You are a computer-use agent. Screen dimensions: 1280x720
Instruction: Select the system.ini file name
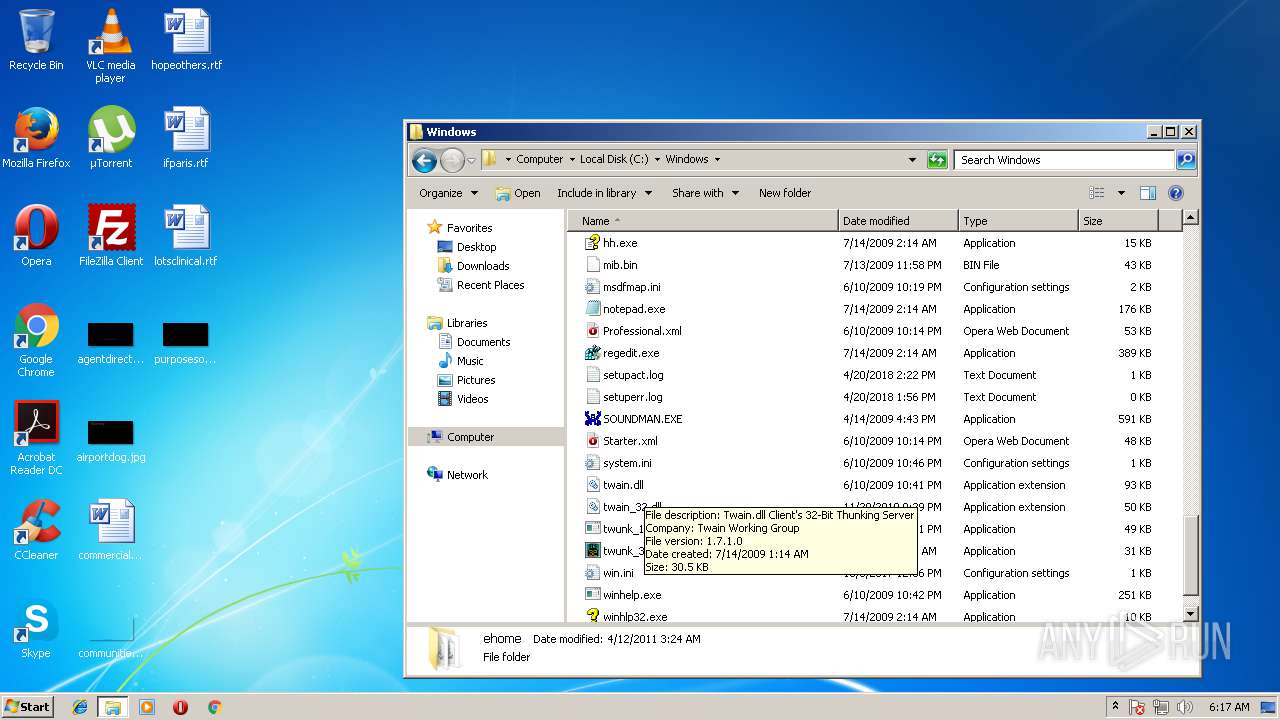pos(627,463)
